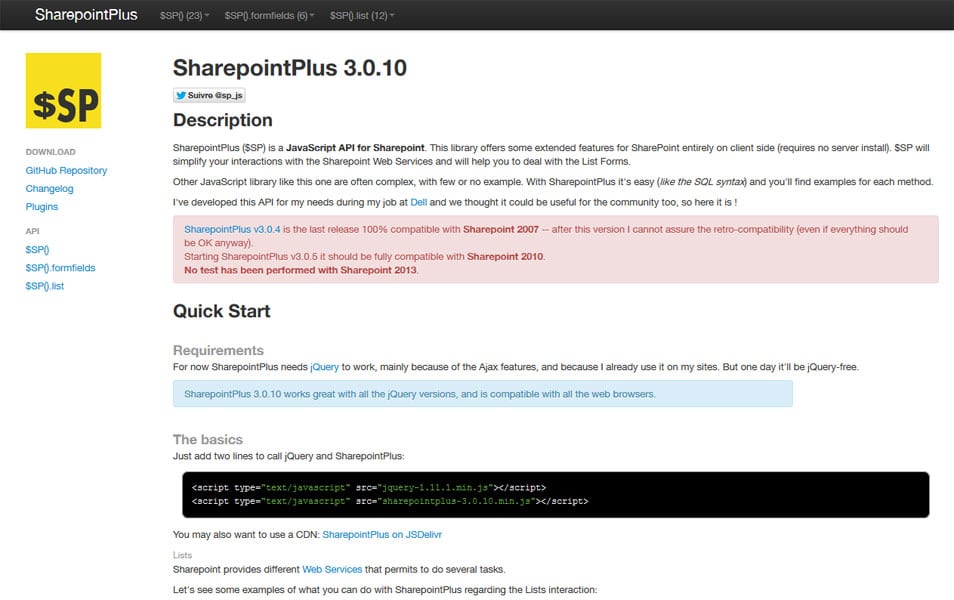Viewport: 954px width, 600px height.
Task: Click the yellow $SP logo image
Action: click(x=63, y=91)
